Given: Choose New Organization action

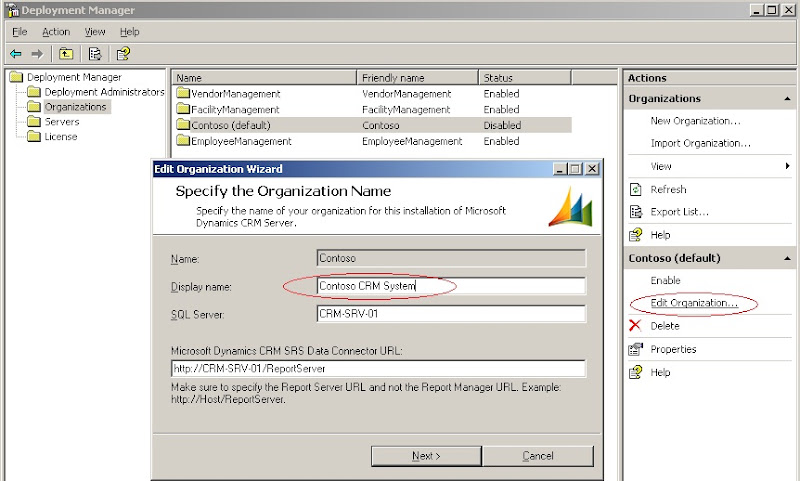Looking at the screenshot, I should pyautogui.click(x=695, y=121).
